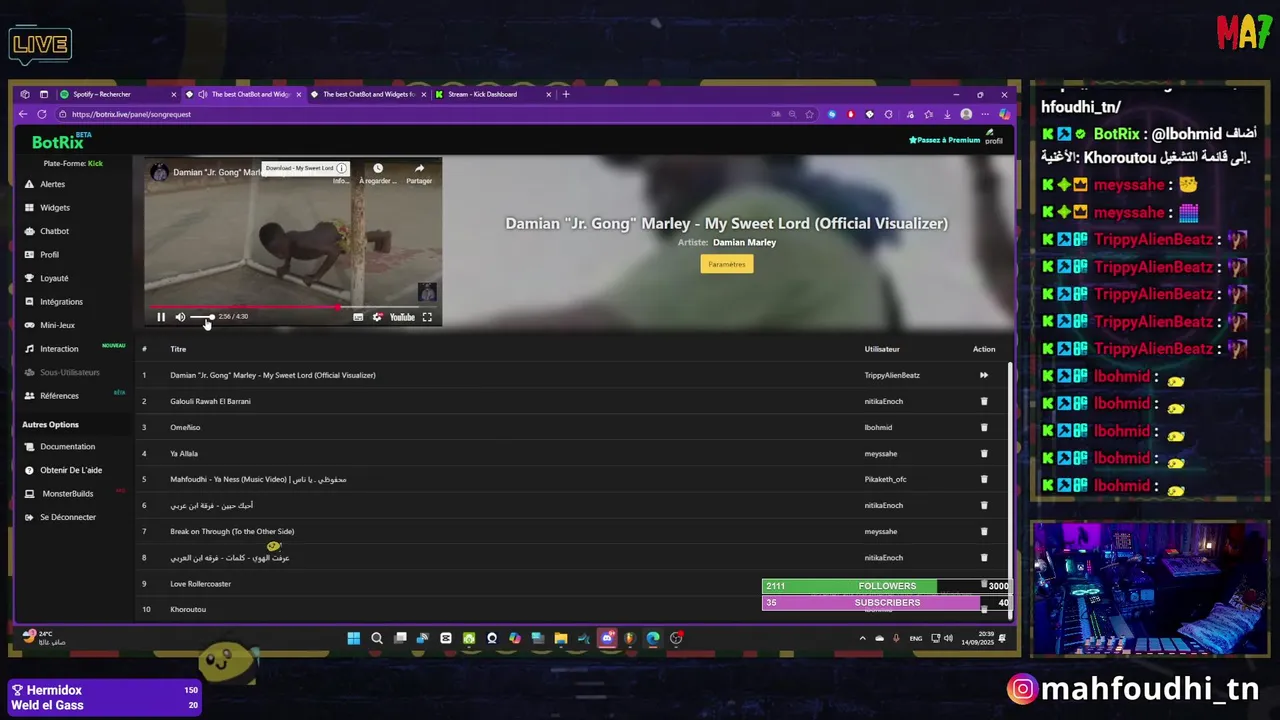Reload the page with refresh icon
This screenshot has width=1280, height=720.
click(42, 114)
